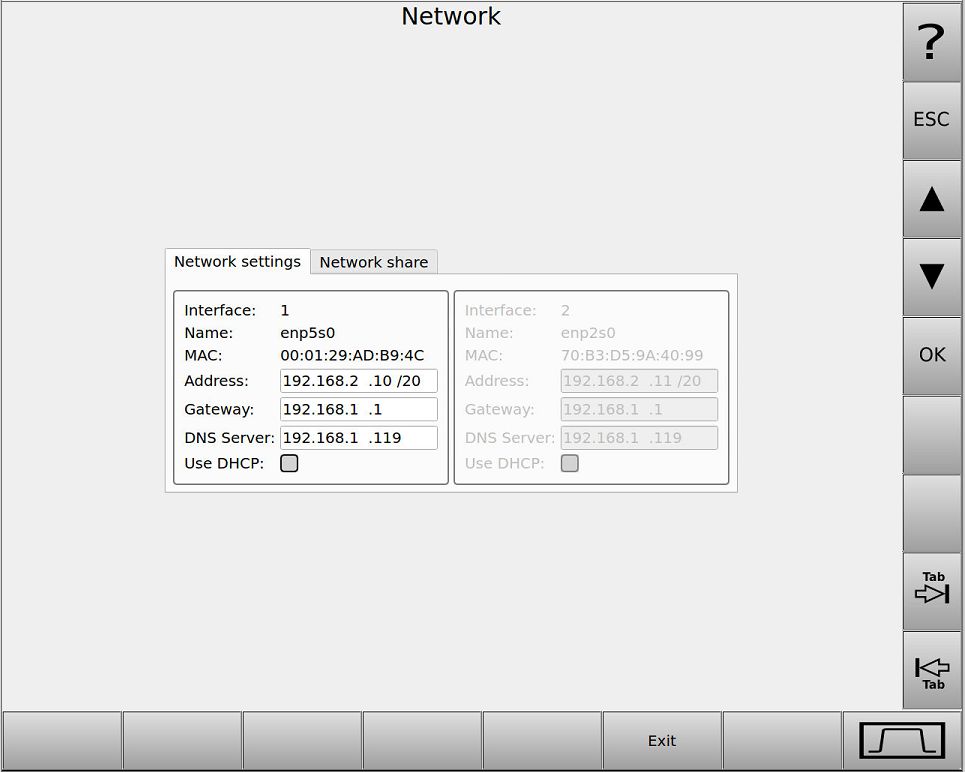Screen dimensions: 965x772
Task: Select the Tab backward icon
Action: [x=931, y=670]
